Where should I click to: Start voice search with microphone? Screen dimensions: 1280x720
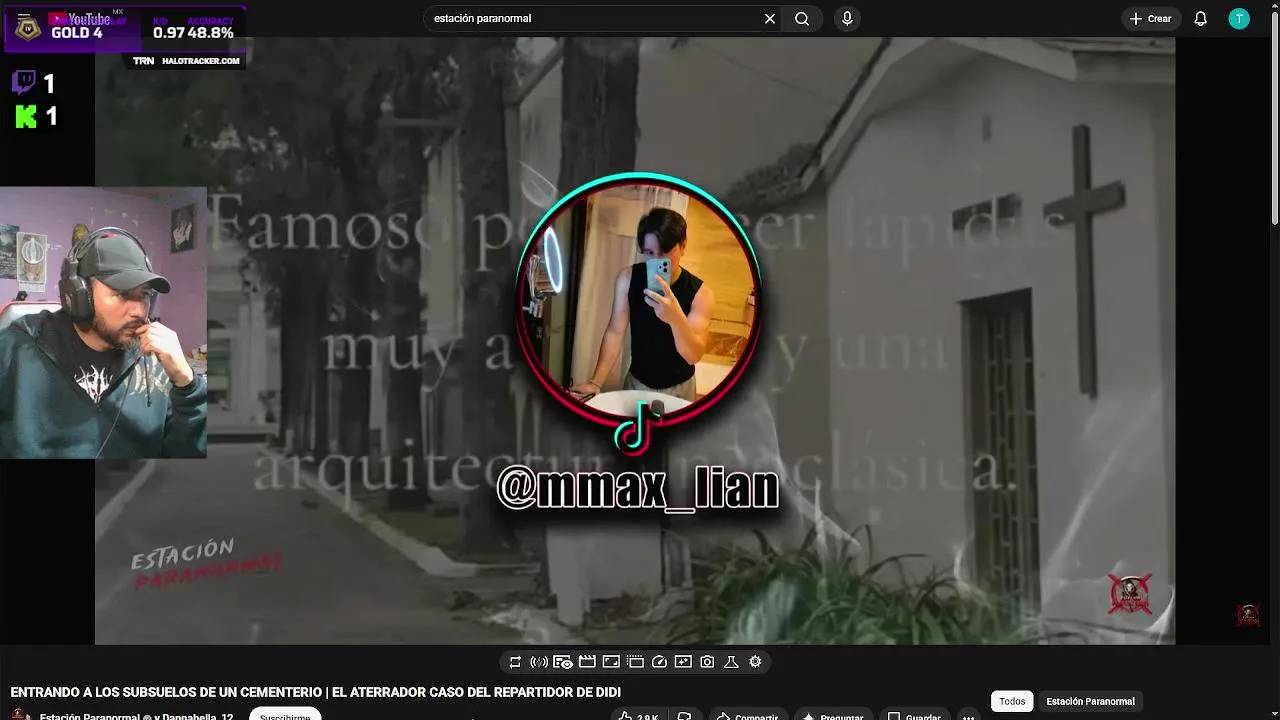pyautogui.click(x=847, y=18)
